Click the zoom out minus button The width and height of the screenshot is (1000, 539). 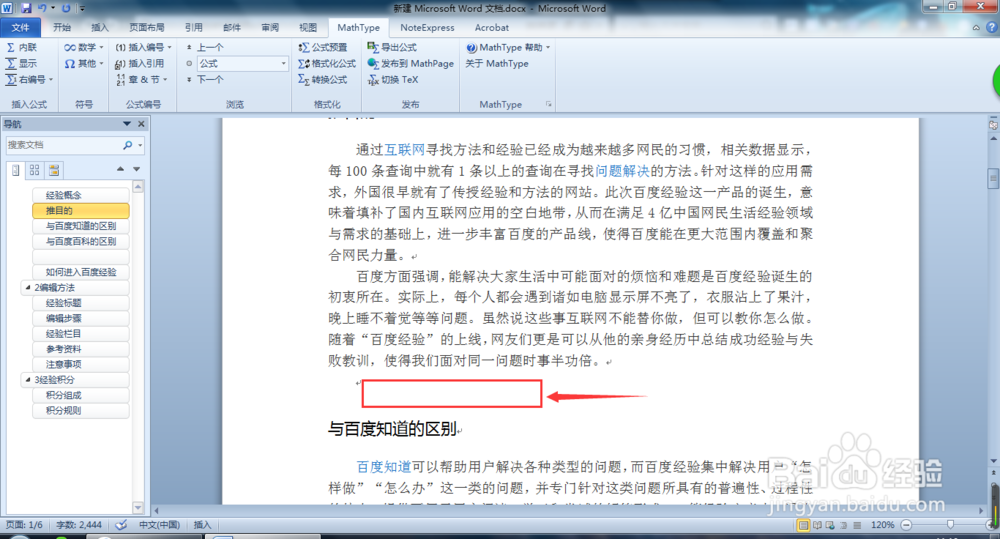coord(906,525)
